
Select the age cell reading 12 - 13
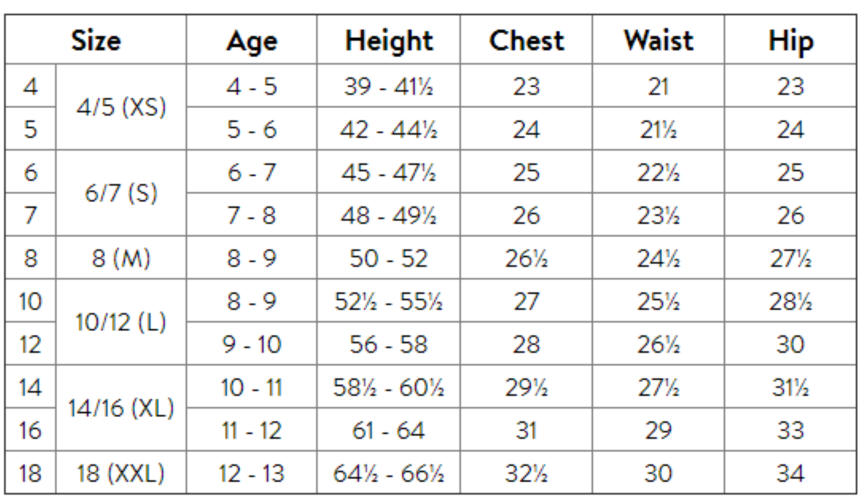tap(252, 474)
